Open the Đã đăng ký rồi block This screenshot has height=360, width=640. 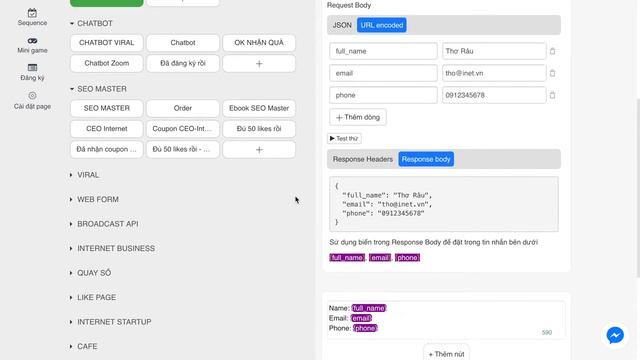click(x=183, y=63)
